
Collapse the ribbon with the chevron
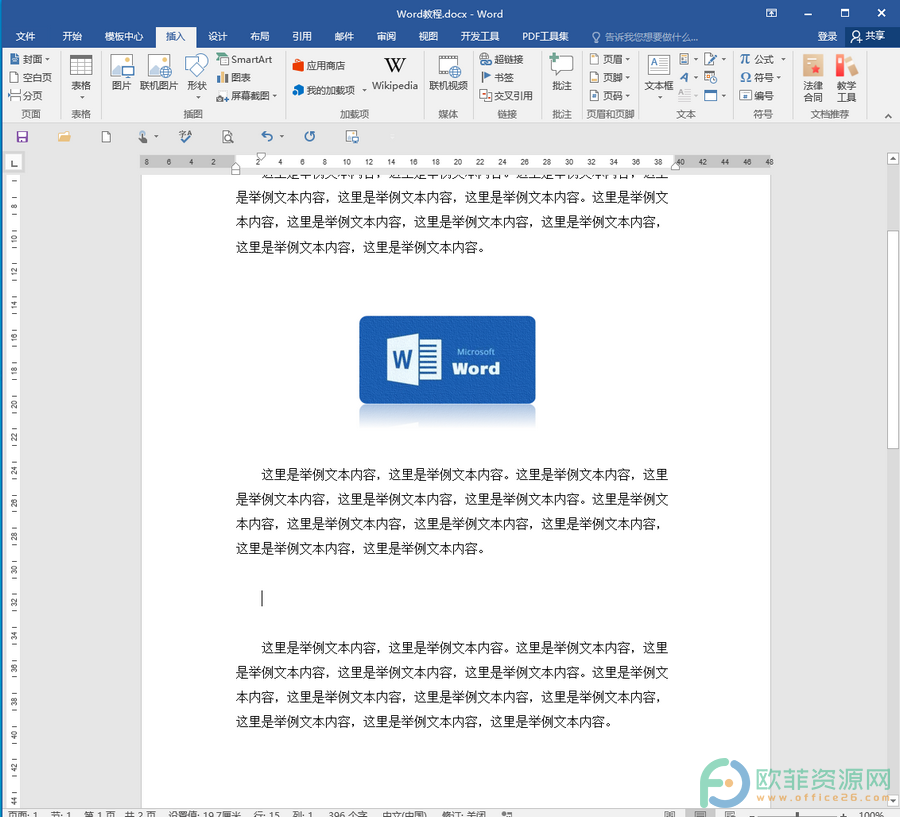[888, 116]
